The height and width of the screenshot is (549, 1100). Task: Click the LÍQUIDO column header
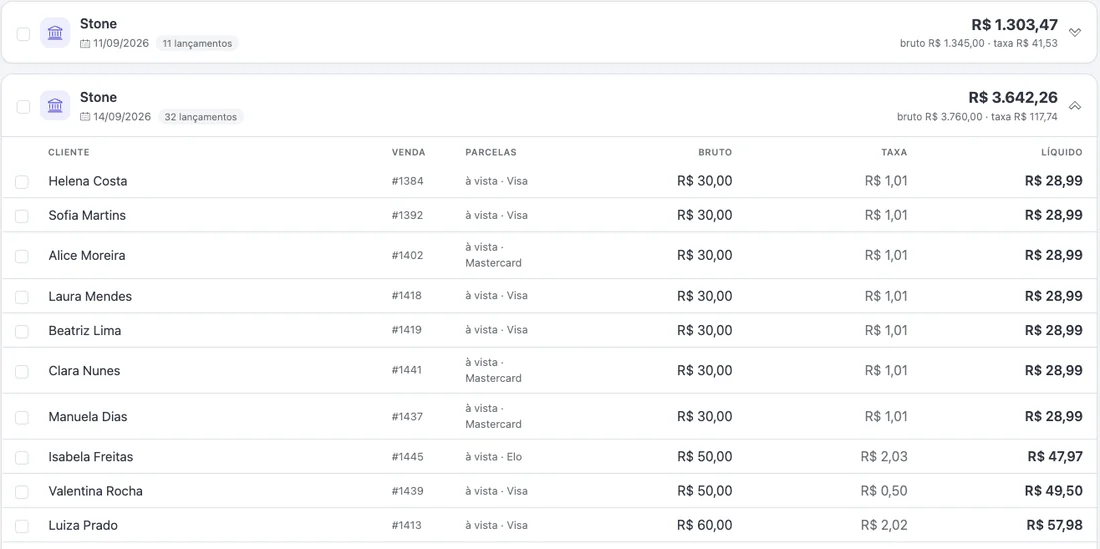(x=1061, y=152)
